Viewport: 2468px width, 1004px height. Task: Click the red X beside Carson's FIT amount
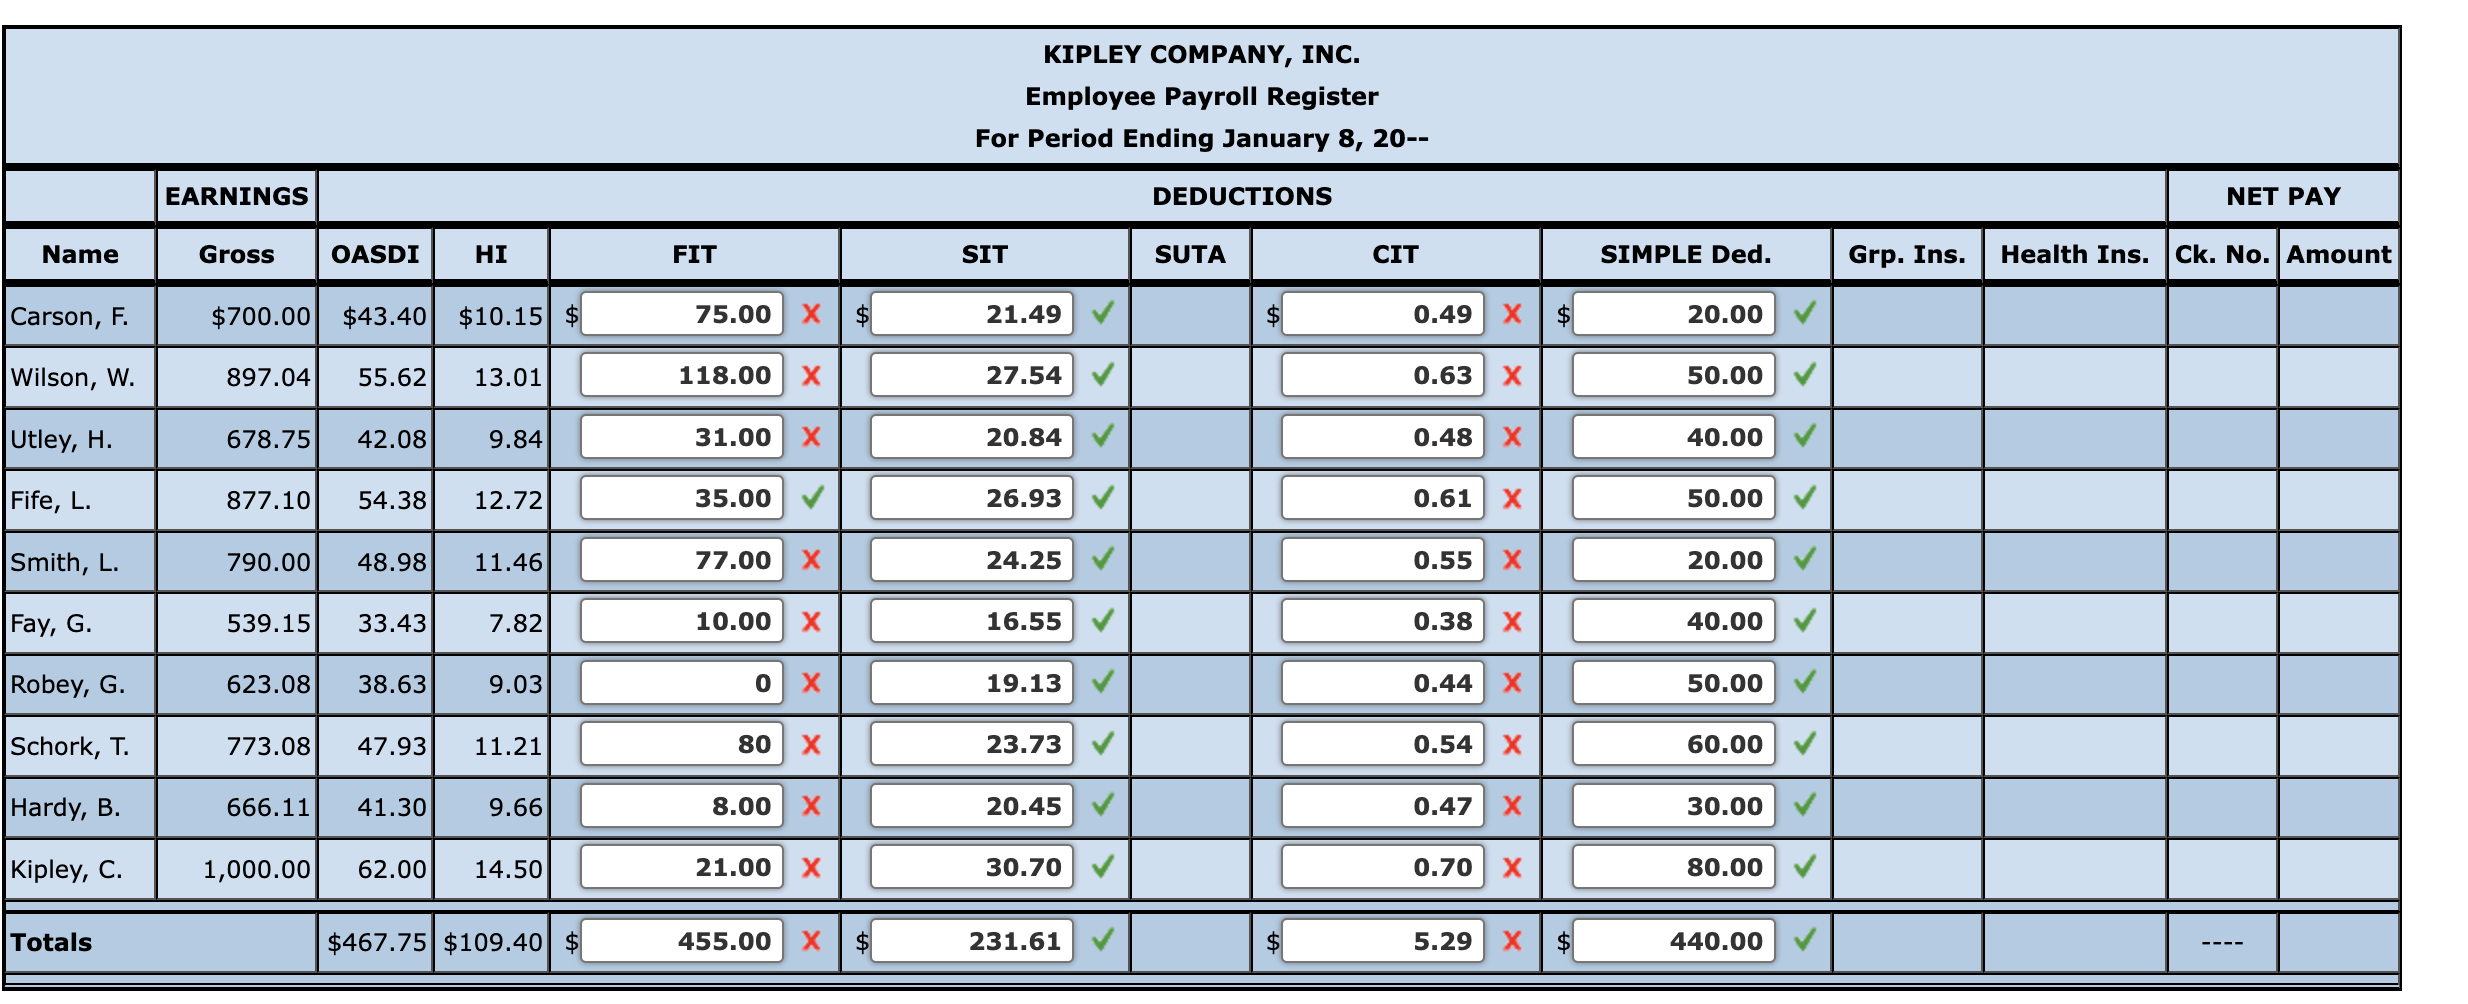[x=812, y=314]
